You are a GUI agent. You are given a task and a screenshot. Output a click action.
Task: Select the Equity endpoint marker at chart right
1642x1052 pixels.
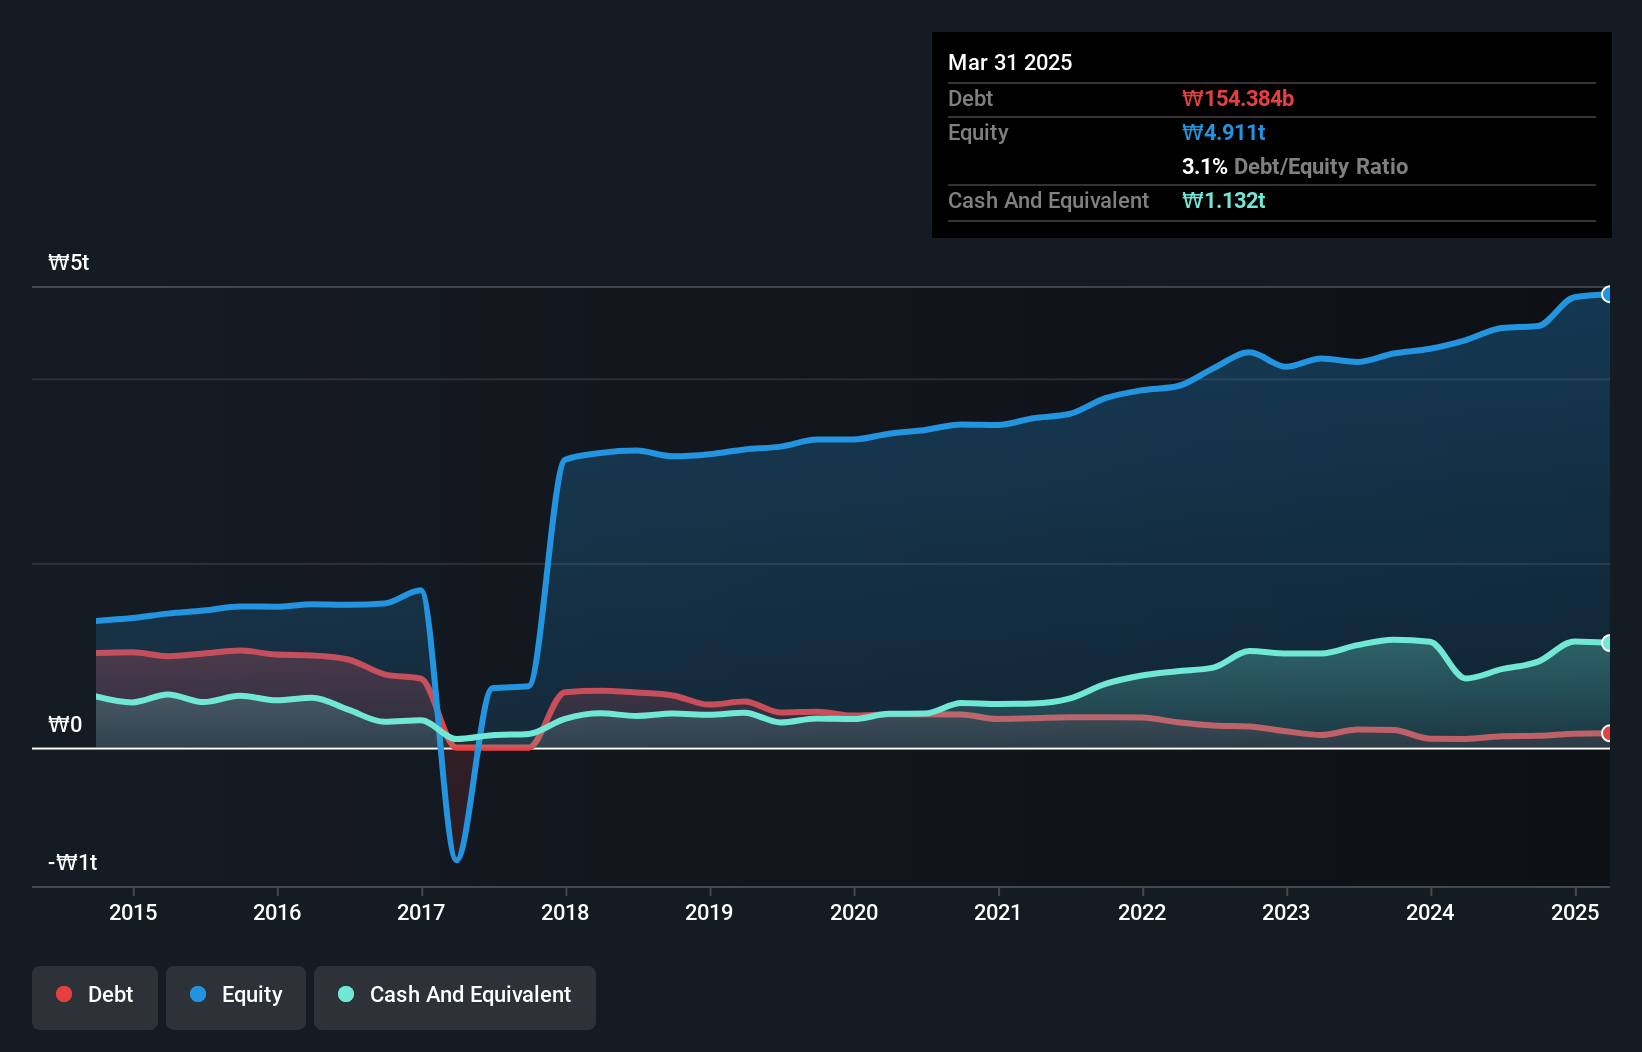tap(1608, 295)
